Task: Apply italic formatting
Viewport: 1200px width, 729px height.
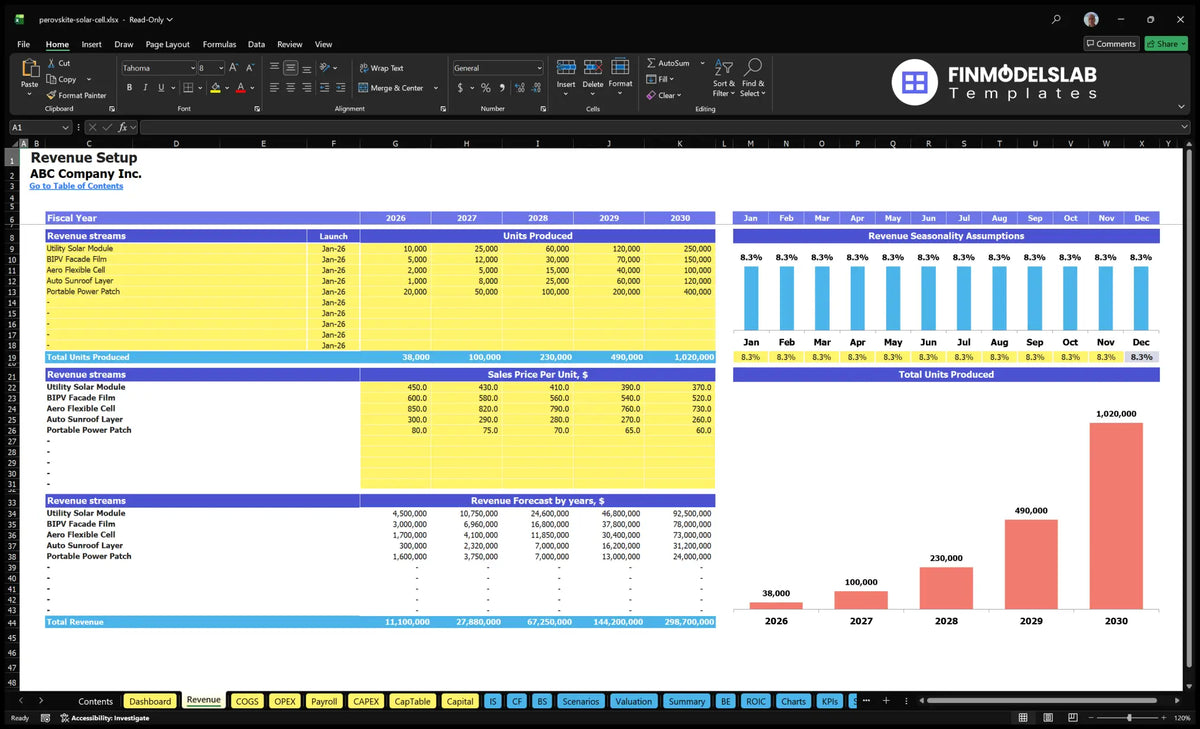Action: point(145,88)
